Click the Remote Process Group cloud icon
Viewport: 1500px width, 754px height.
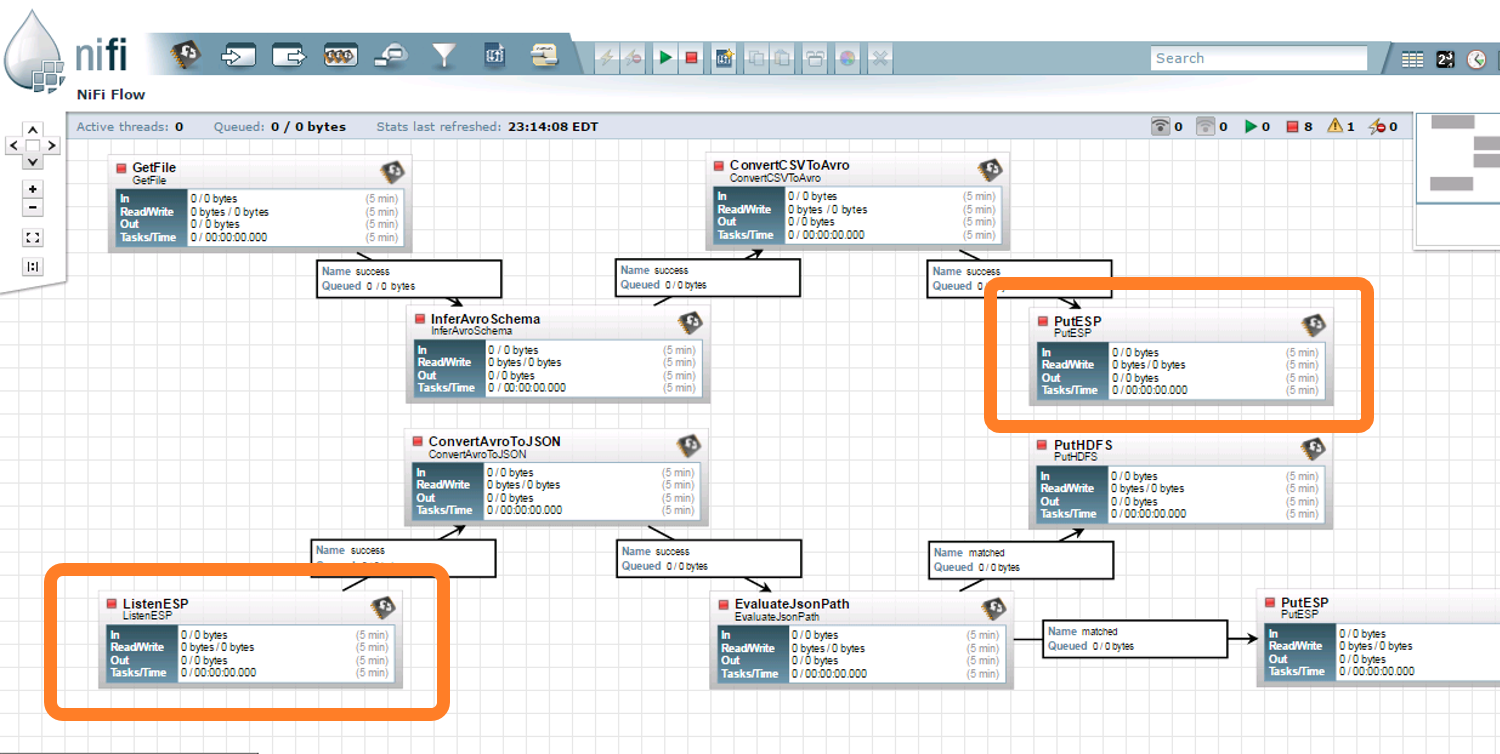391,56
